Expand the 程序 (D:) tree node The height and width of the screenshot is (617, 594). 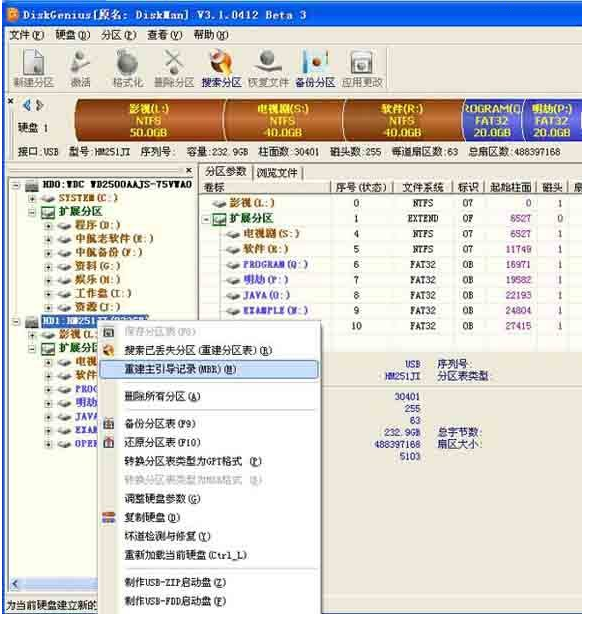pos(48,226)
